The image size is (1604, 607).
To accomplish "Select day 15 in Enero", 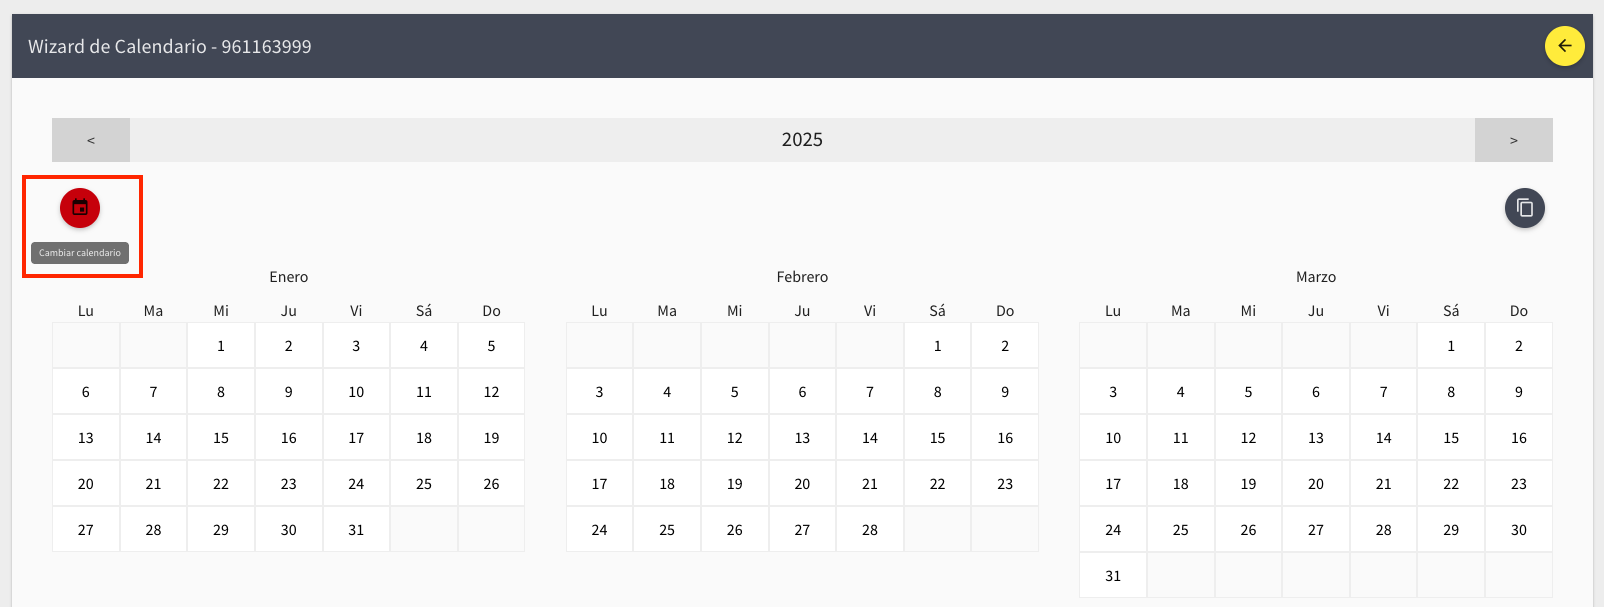I will pos(221,438).
